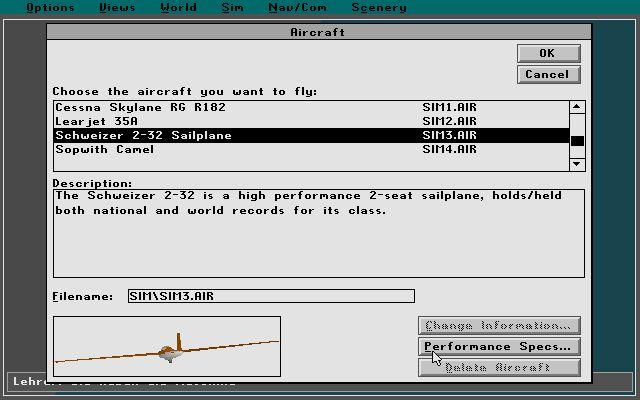Viewport: 640px width, 400px height.
Task: Open the Scenery menu
Action: click(x=379, y=7)
